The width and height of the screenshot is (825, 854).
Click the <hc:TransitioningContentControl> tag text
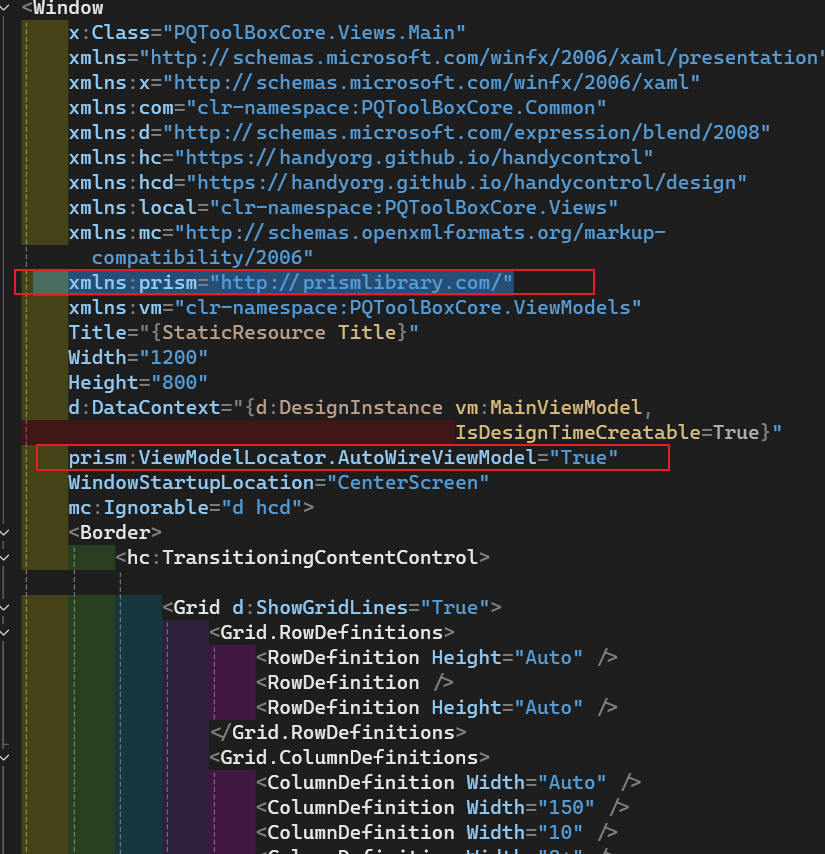pyautogui.click(x=302, y=558)
